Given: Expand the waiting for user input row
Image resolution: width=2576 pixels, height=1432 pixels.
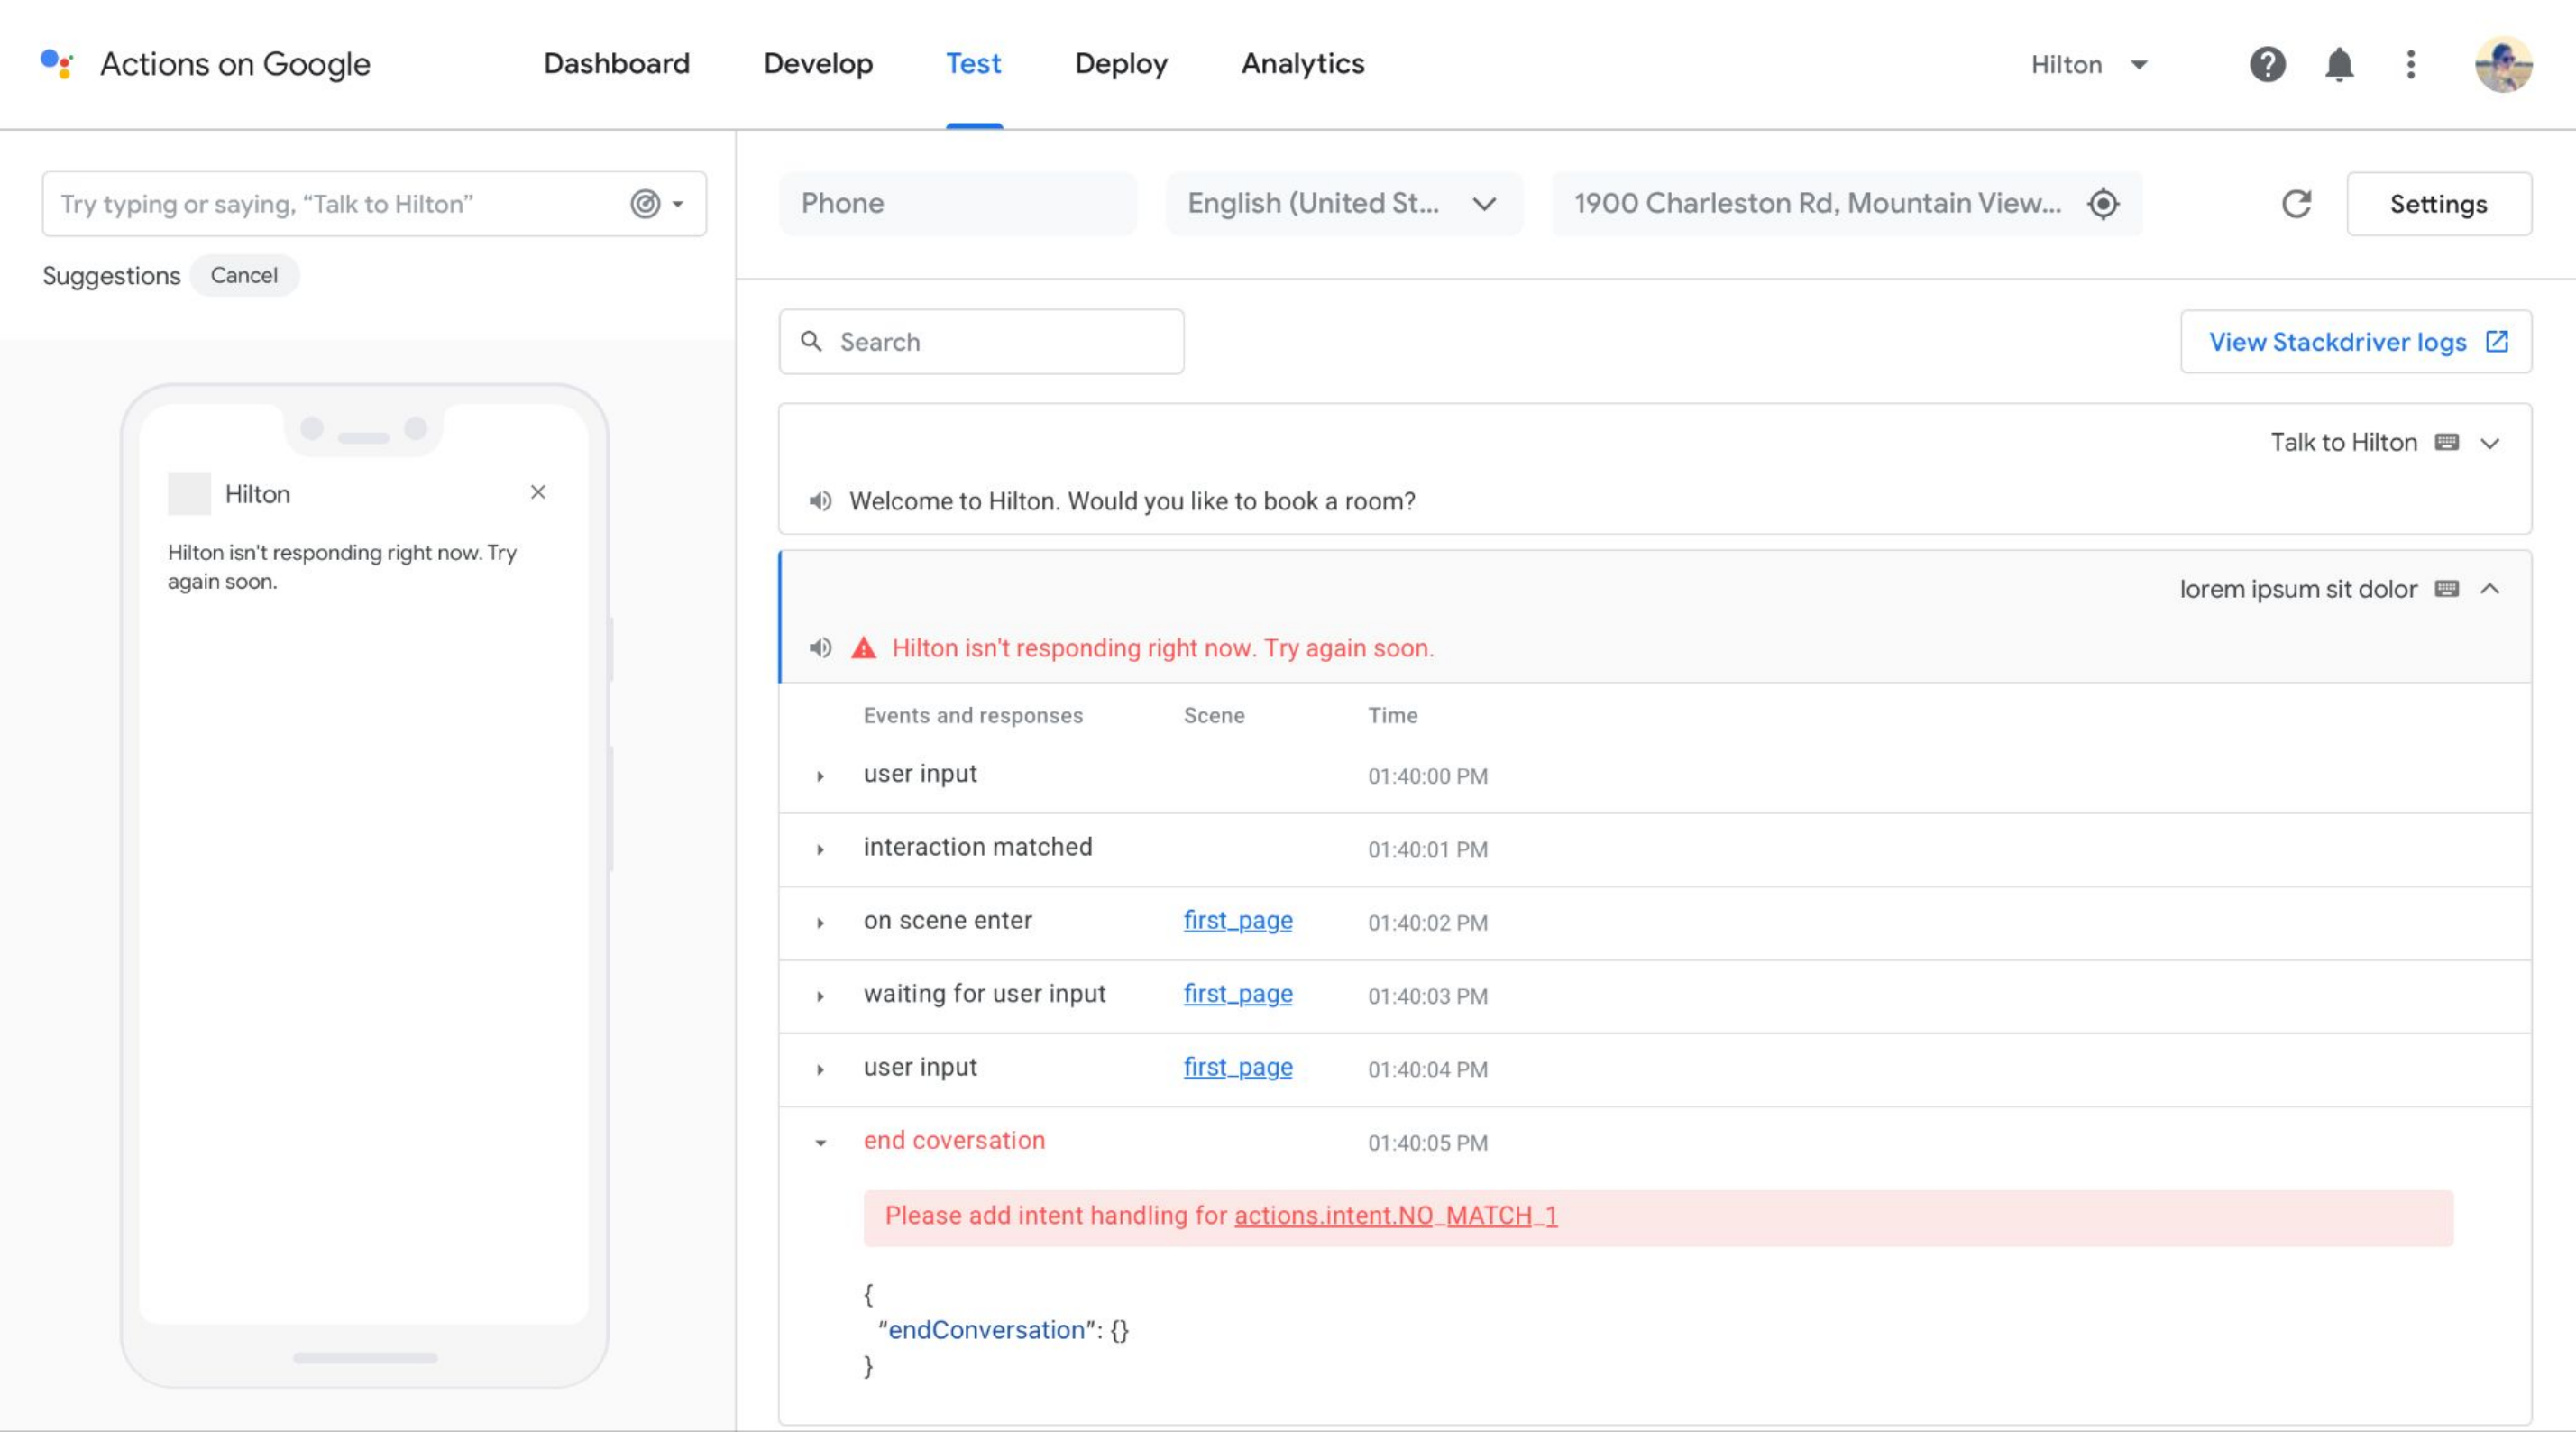Looking at the screenshot, I should pos(820,996).
